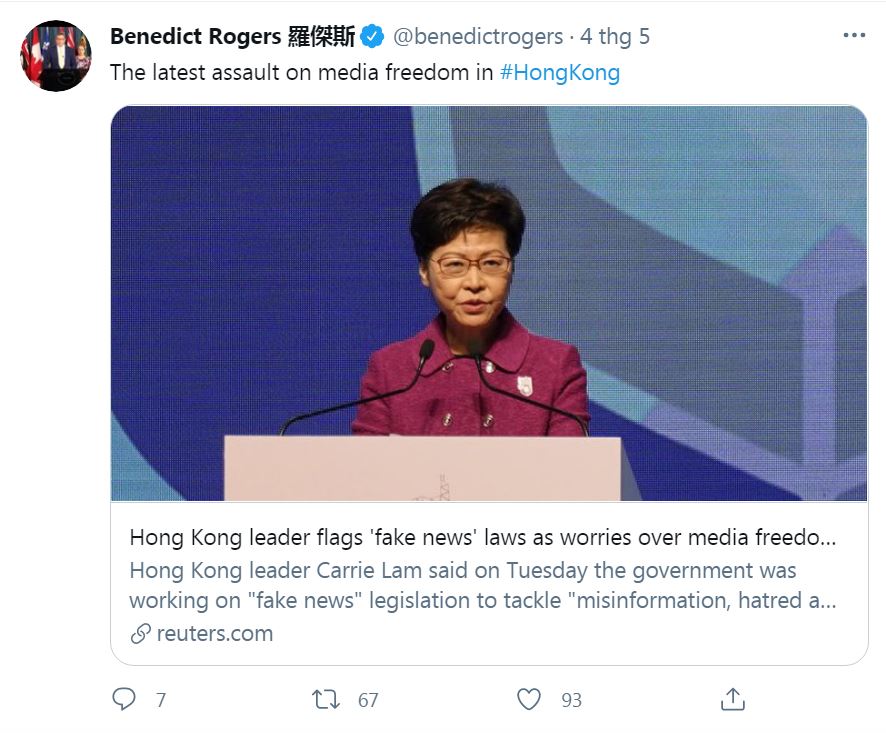This screenshot has width=886, height=733.
Task: Open the three-dot more options menu
Action: click(x=853, y=37)
